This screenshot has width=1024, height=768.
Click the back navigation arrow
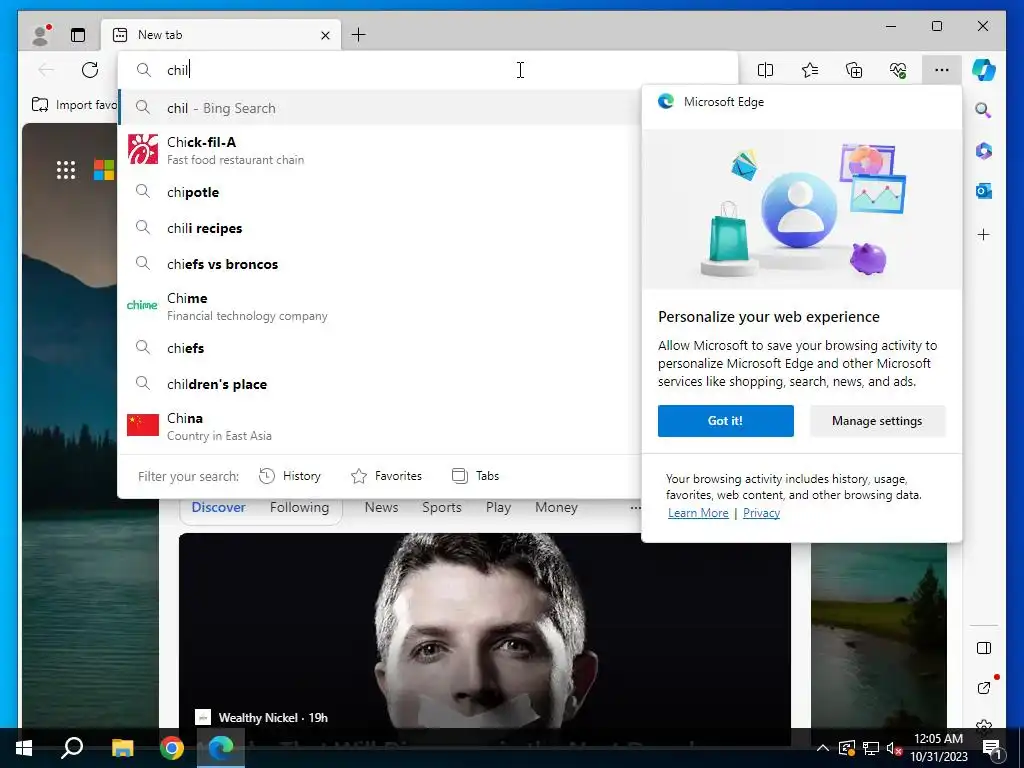(46, 70)
